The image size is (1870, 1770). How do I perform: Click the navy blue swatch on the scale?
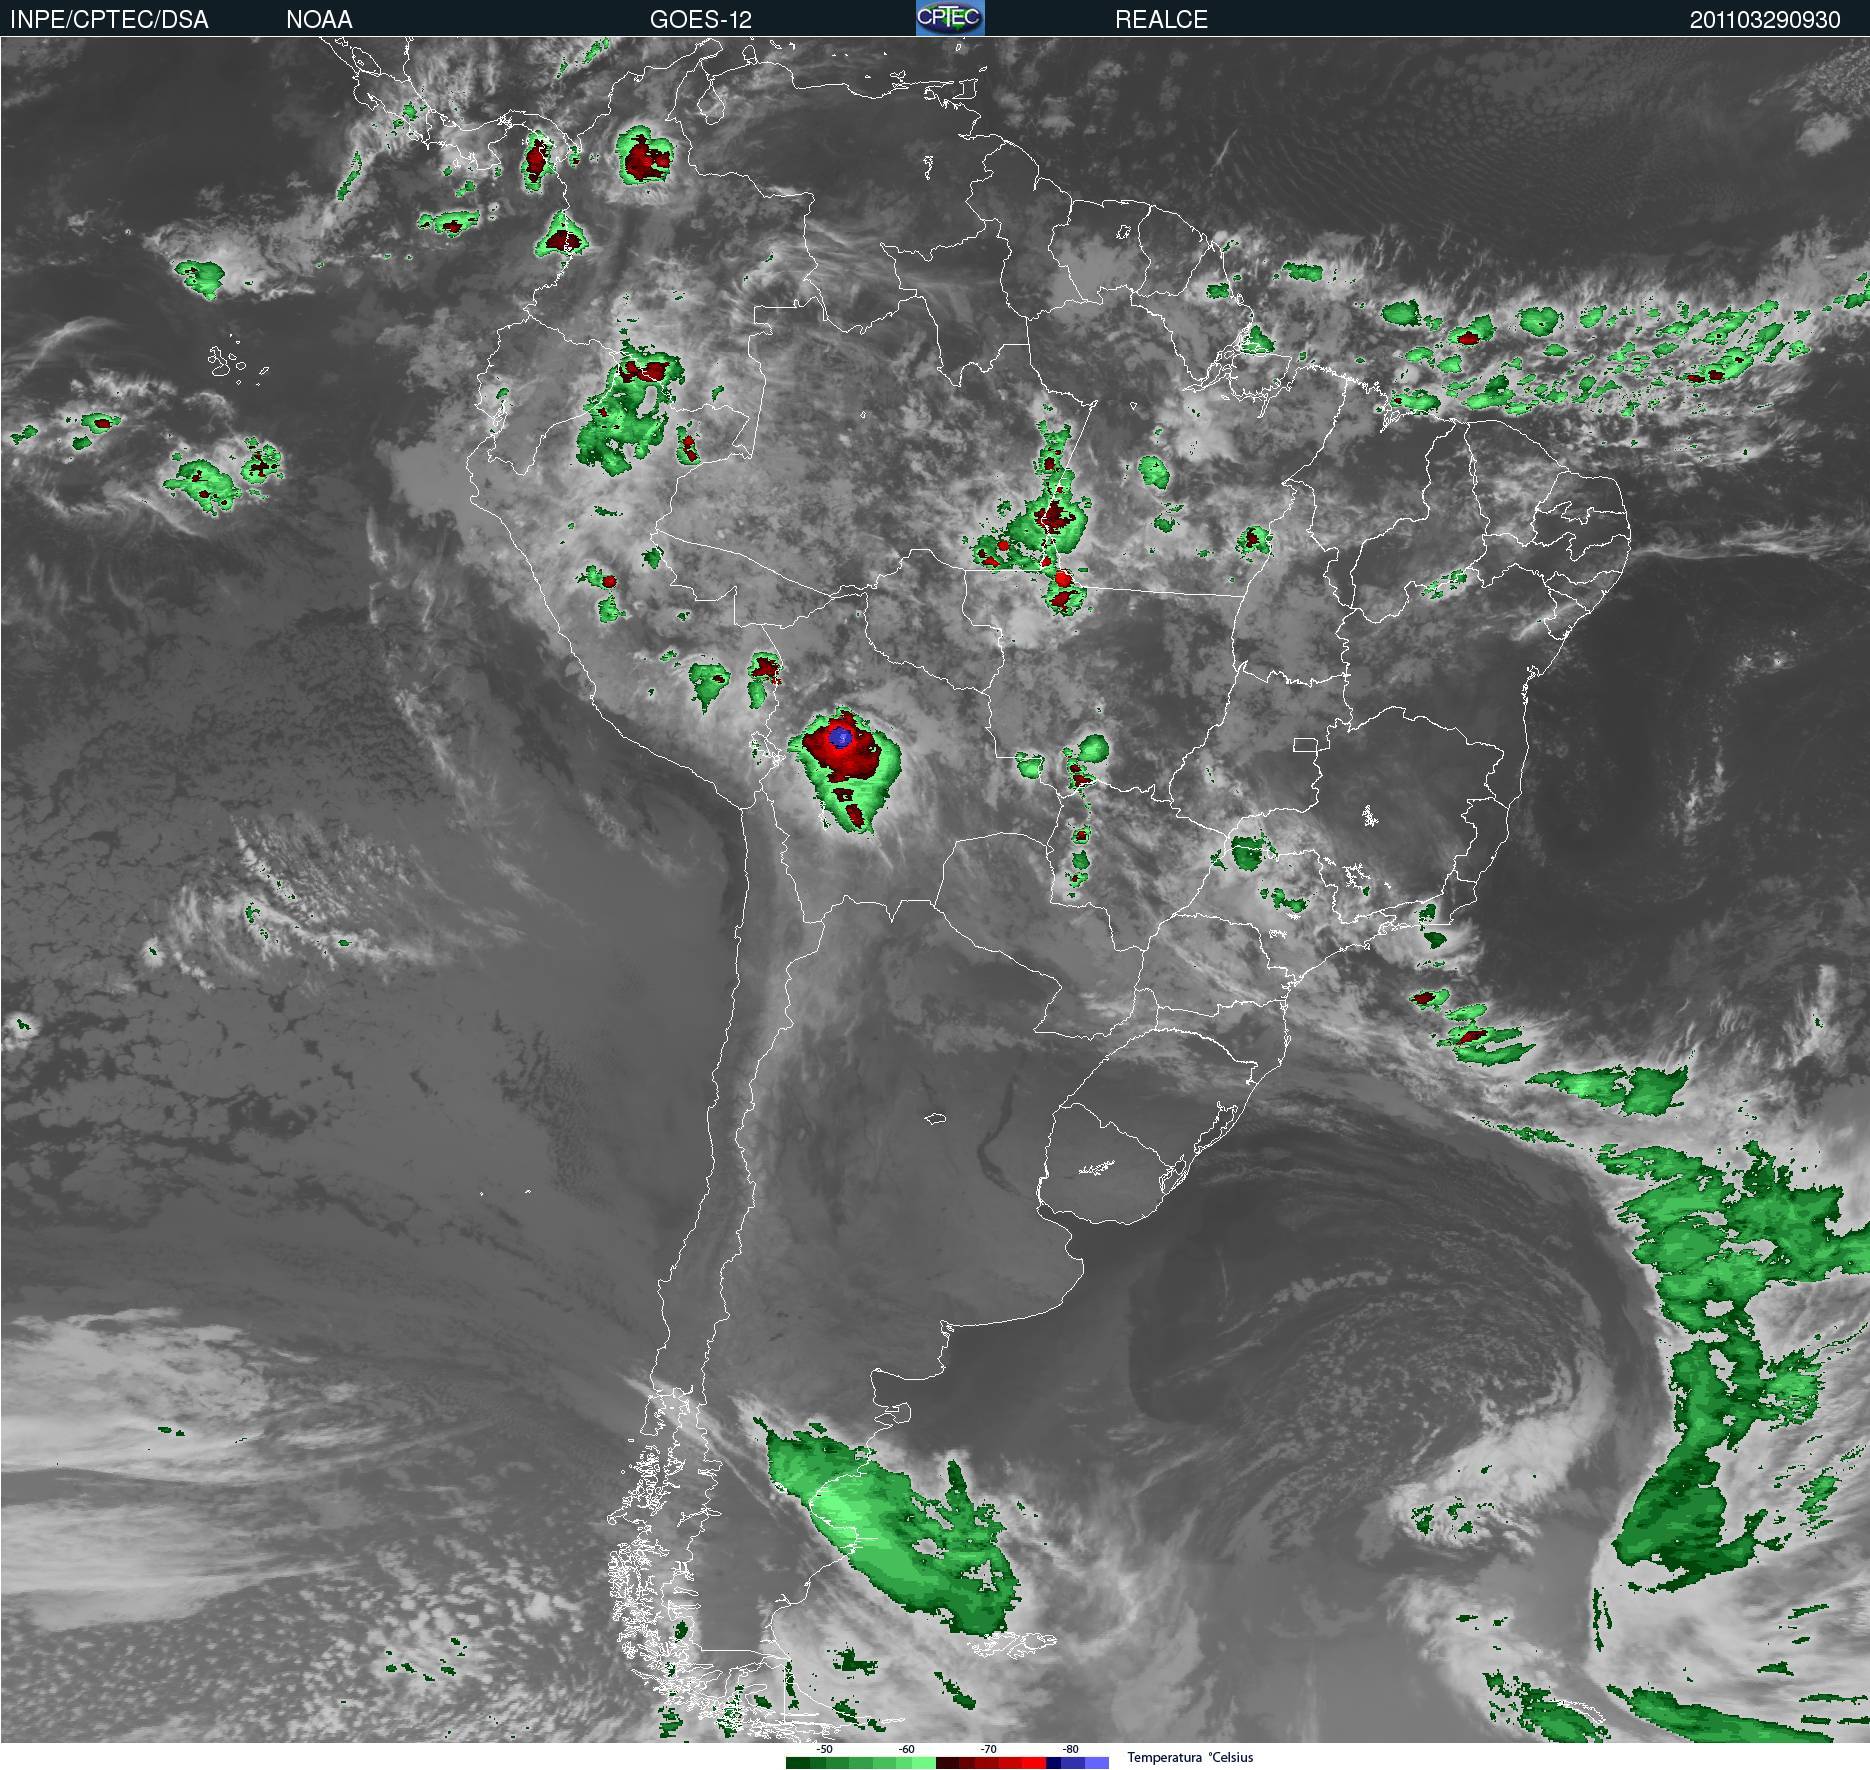[x=1054, y=1763]
